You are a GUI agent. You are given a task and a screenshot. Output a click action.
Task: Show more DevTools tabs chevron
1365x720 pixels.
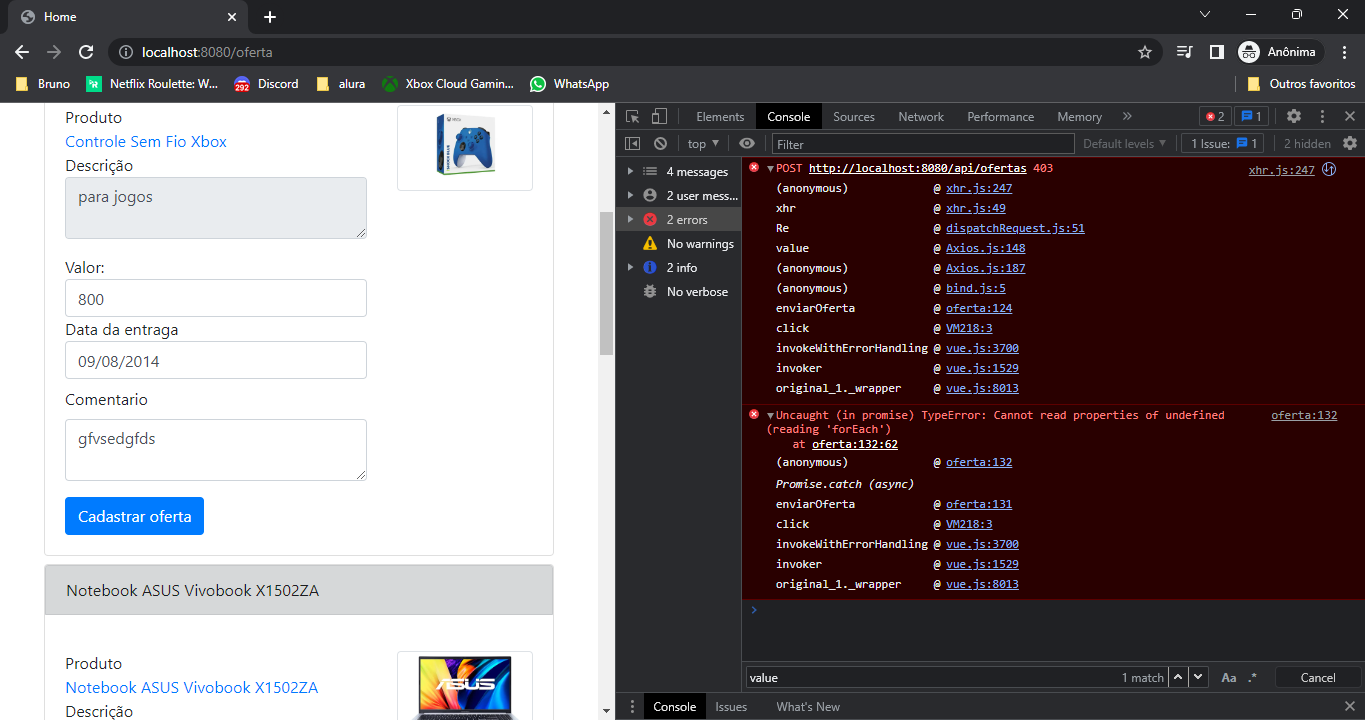click(1127, 117)
